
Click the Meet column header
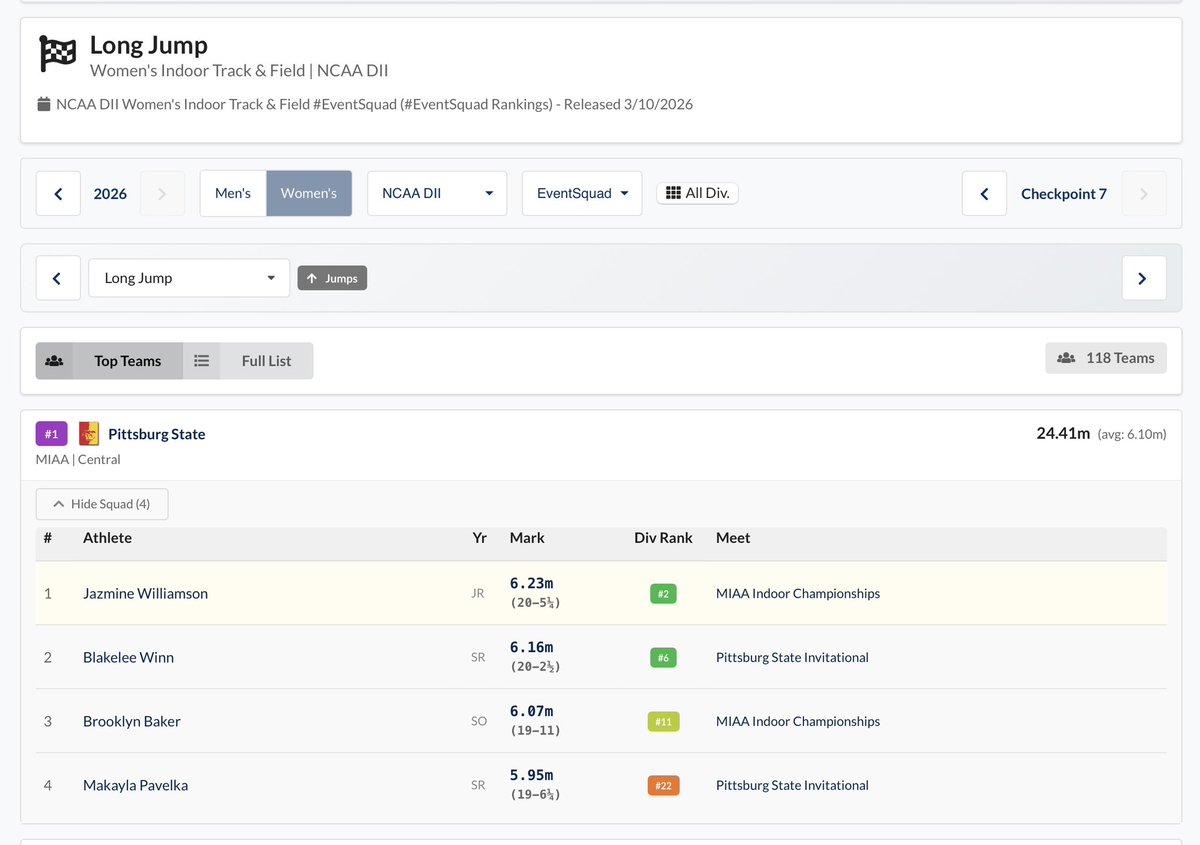click(733, 537)
